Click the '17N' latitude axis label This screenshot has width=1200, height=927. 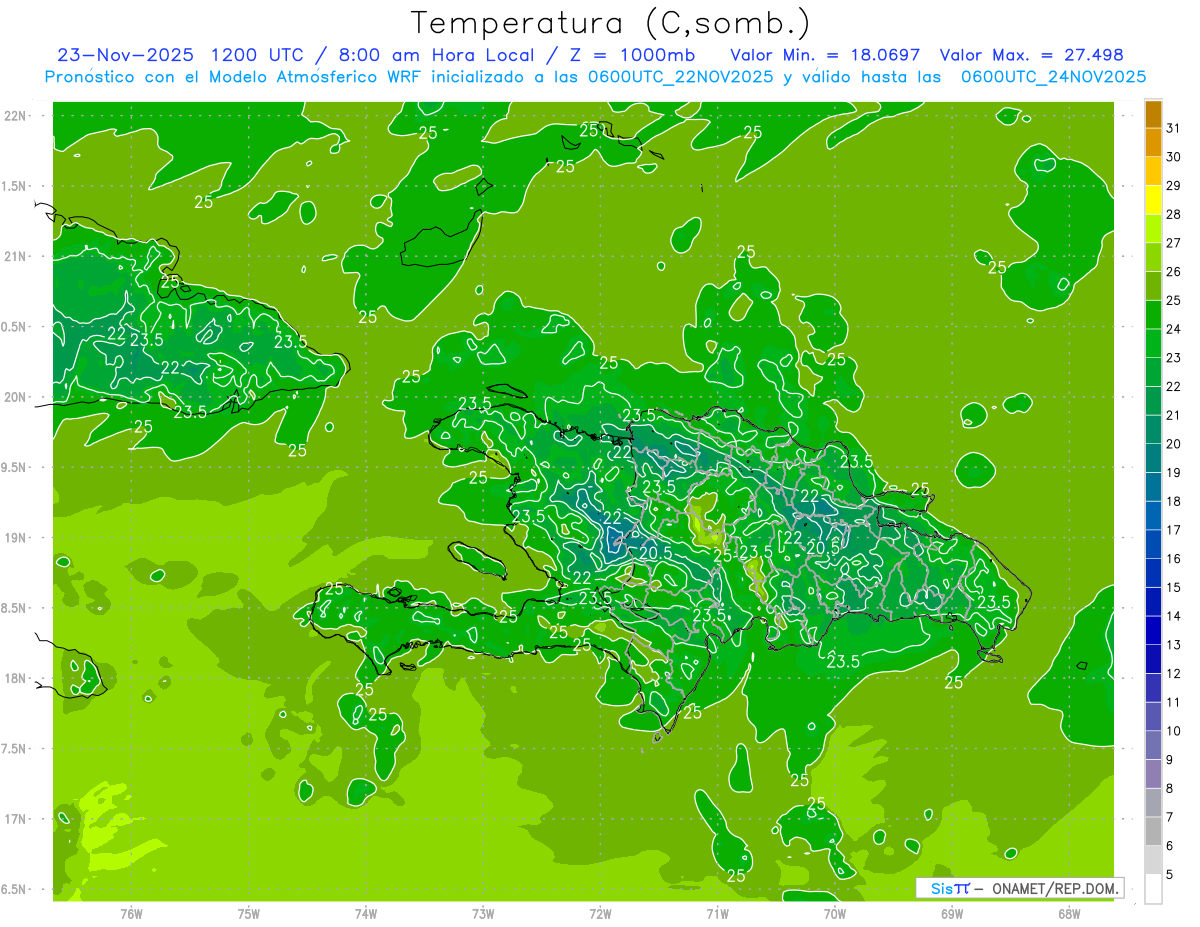(x=15, y=819)
